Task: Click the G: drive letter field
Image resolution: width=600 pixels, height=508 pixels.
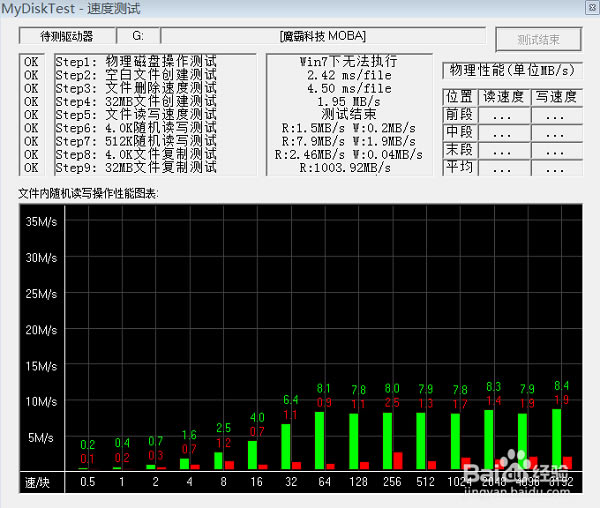Action: (137, 36)
